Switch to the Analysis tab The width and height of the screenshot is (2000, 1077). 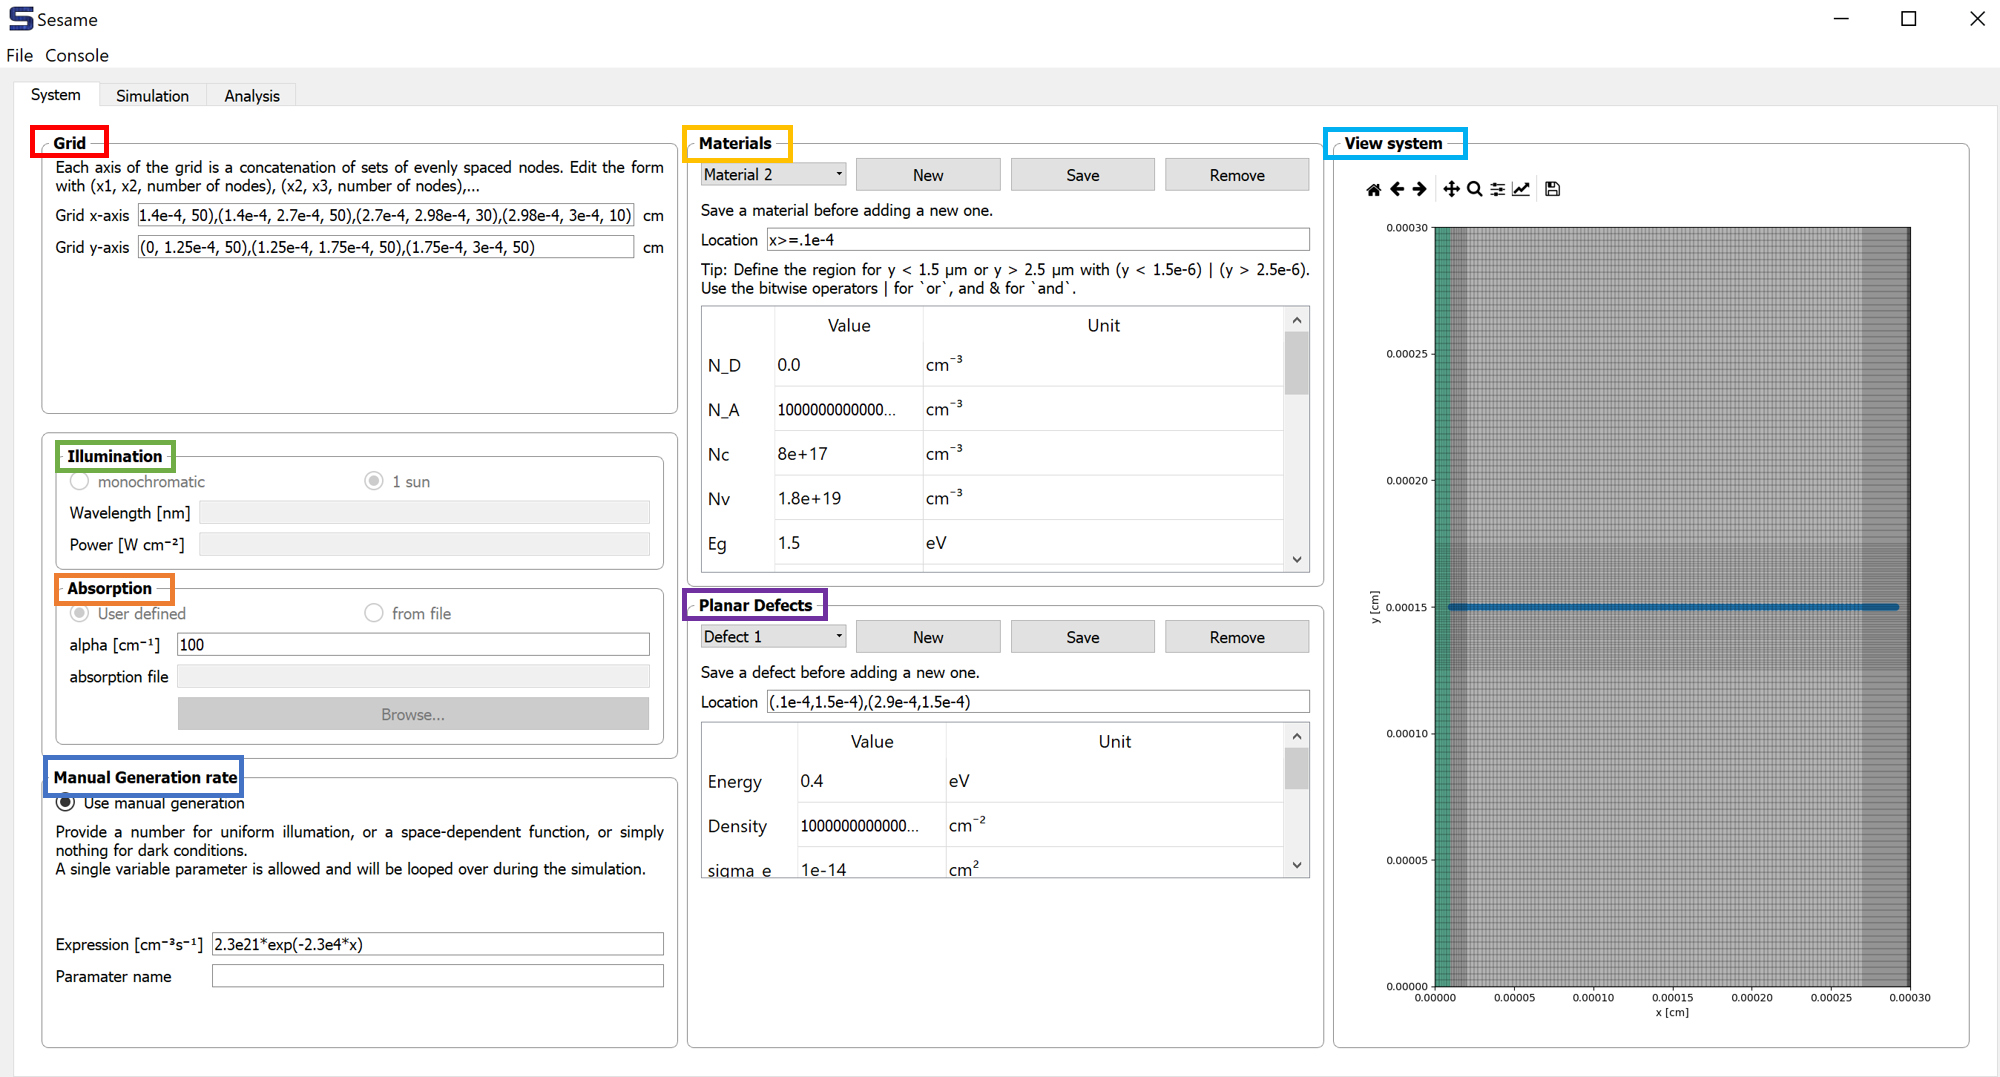(252, 95)
